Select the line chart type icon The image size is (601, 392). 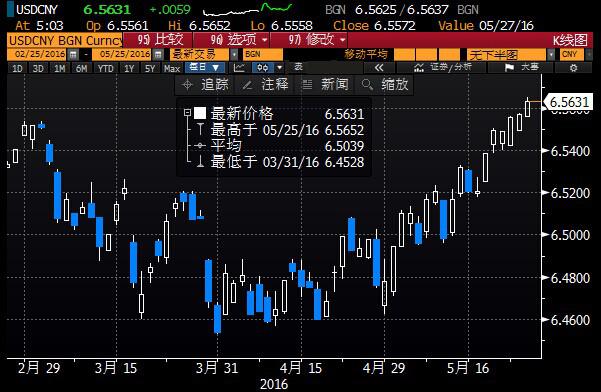point(239,68)
